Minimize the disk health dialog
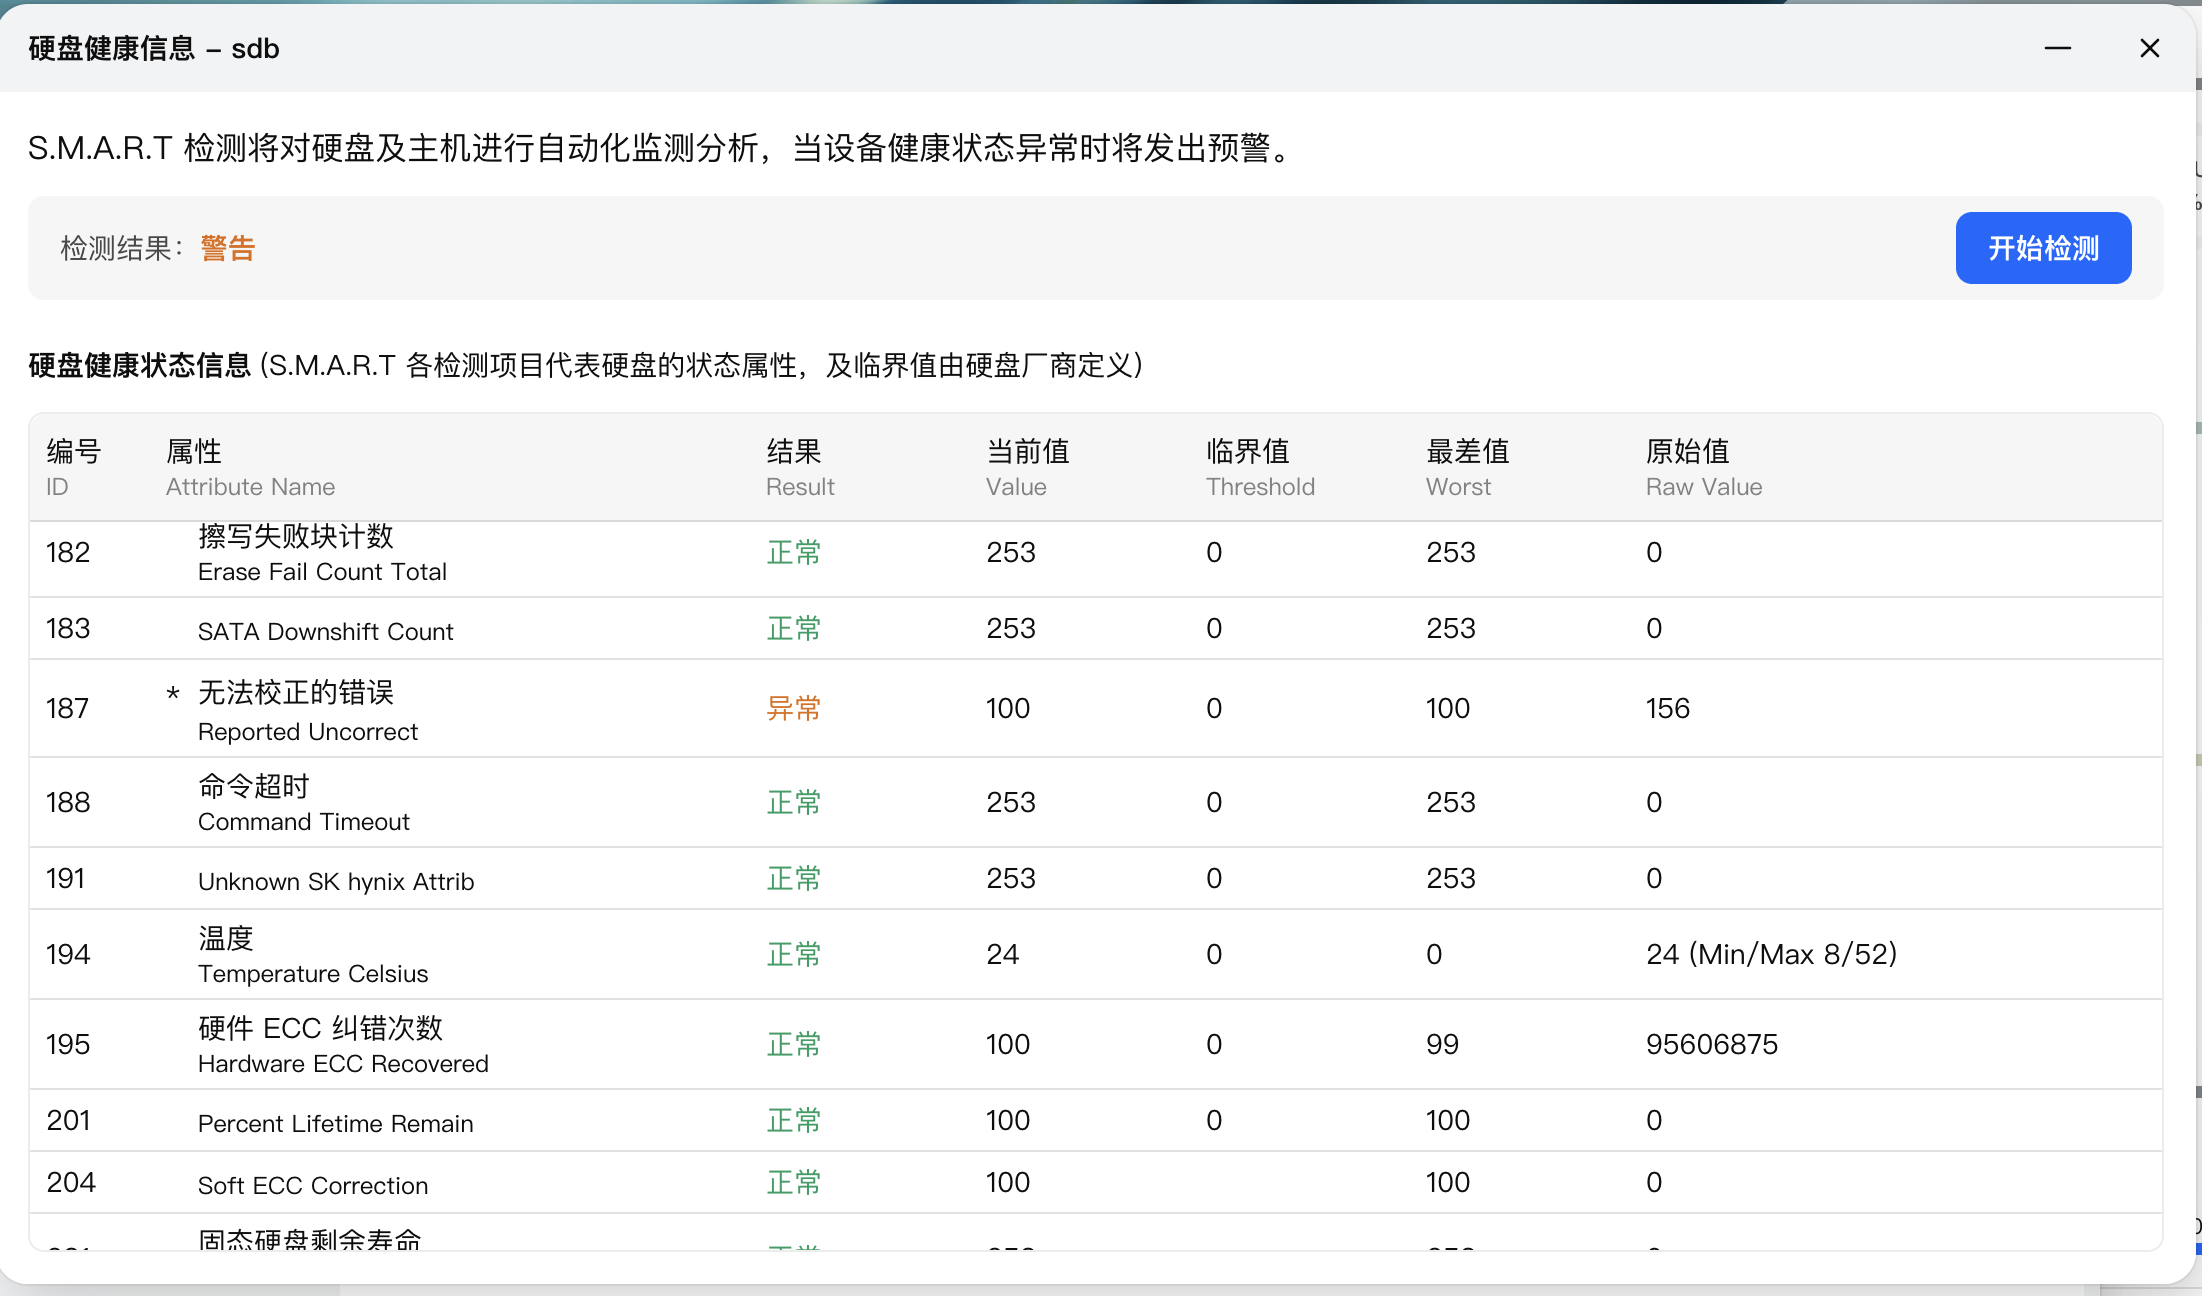The width and height of the screenshot is (2202, 1296). point(2057,48)
